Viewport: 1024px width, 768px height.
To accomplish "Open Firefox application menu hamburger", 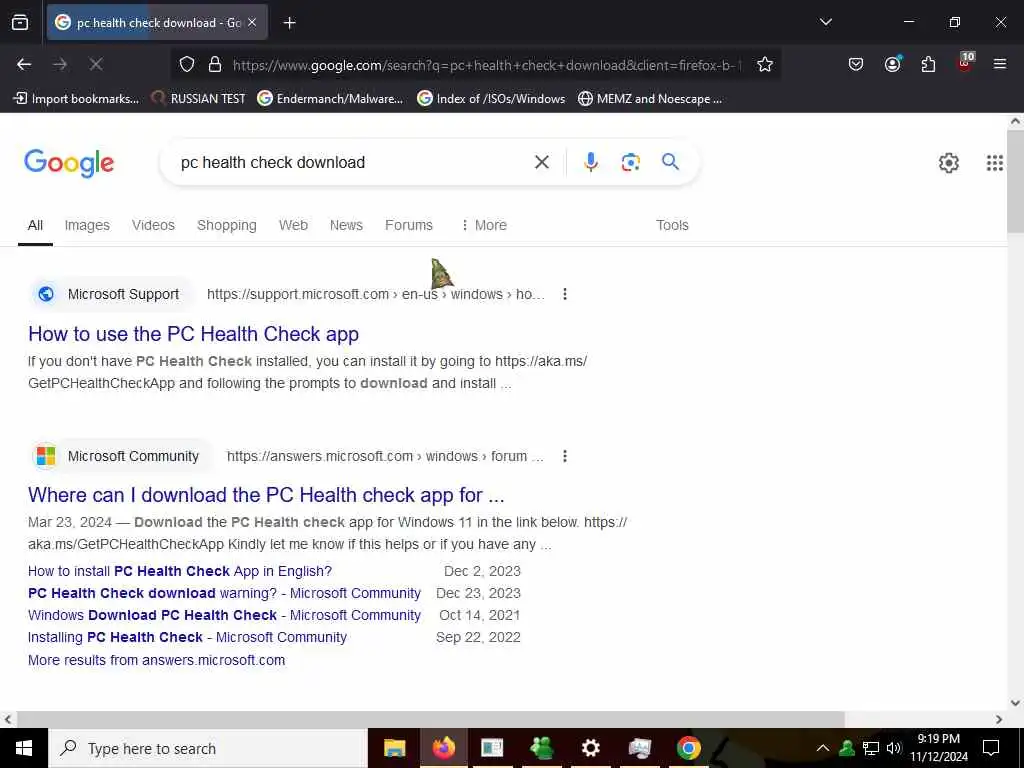I will tap(1000, 64).
